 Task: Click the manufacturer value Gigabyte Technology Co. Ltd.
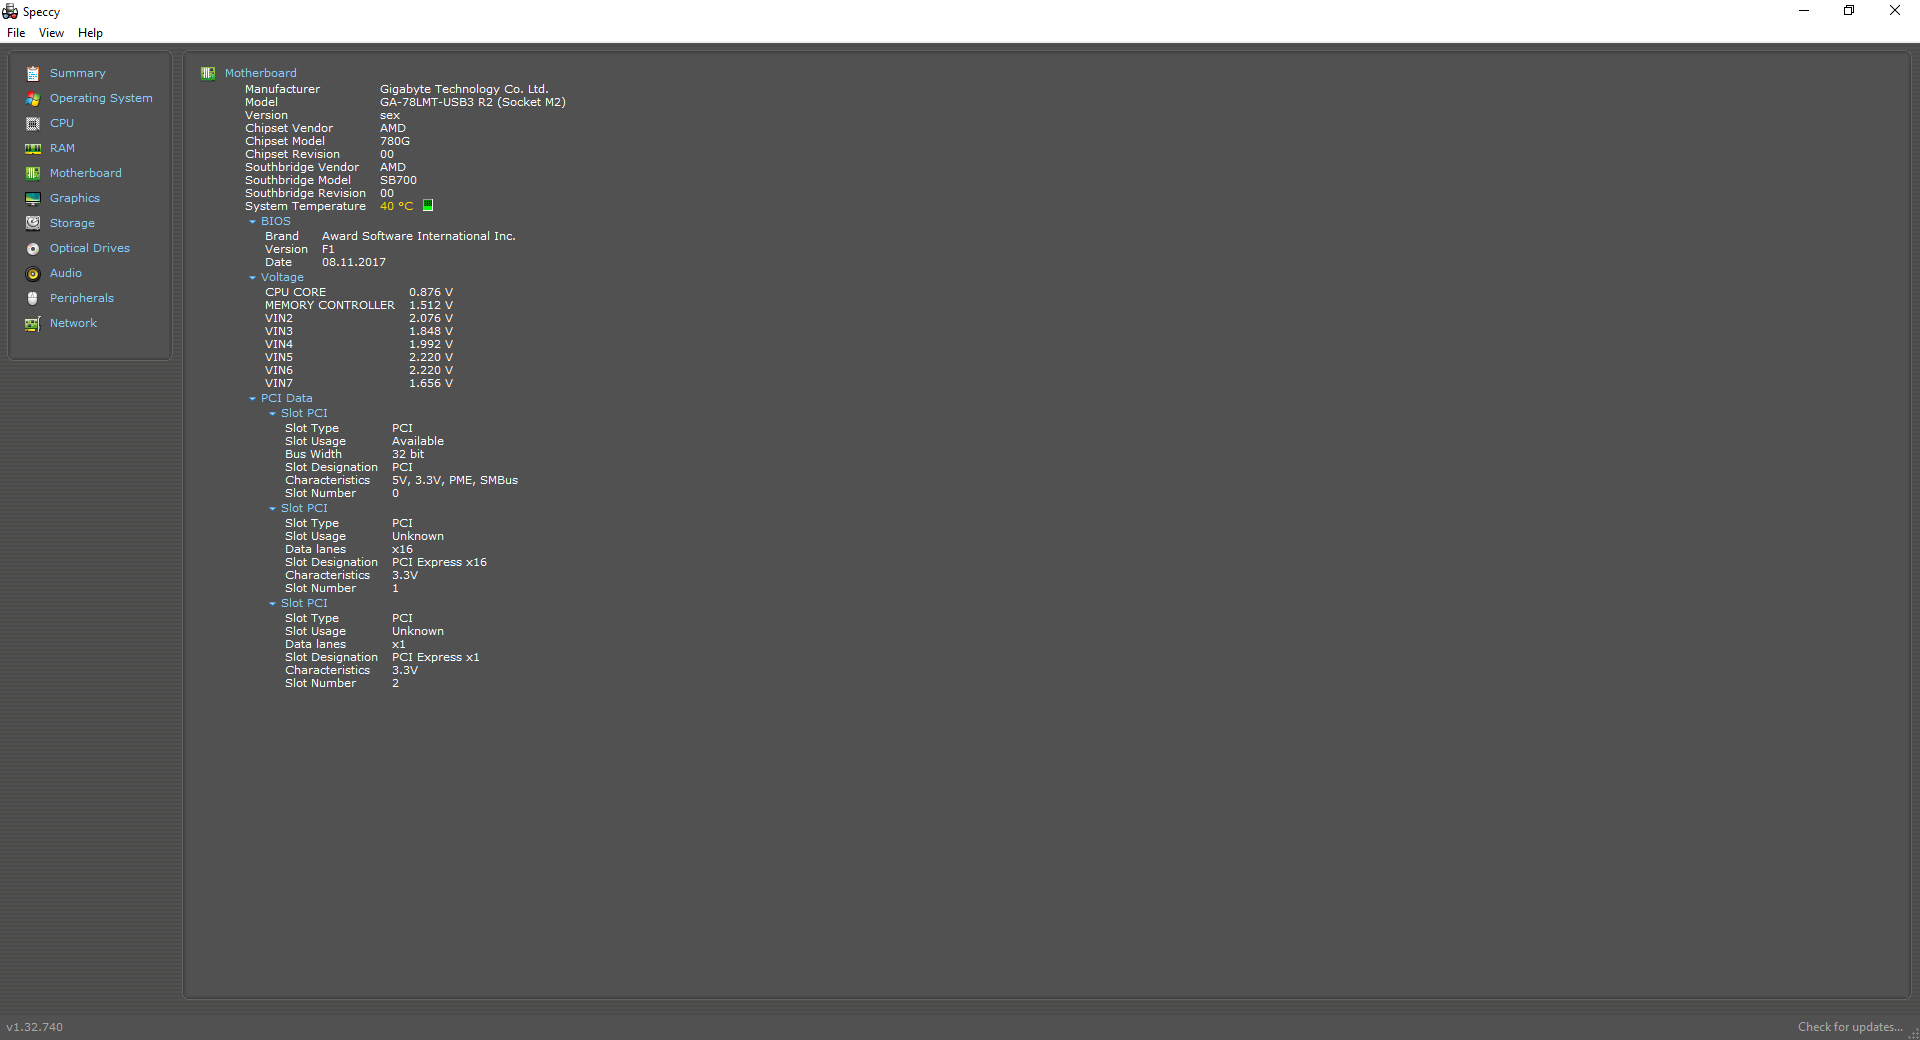(464, 89)
